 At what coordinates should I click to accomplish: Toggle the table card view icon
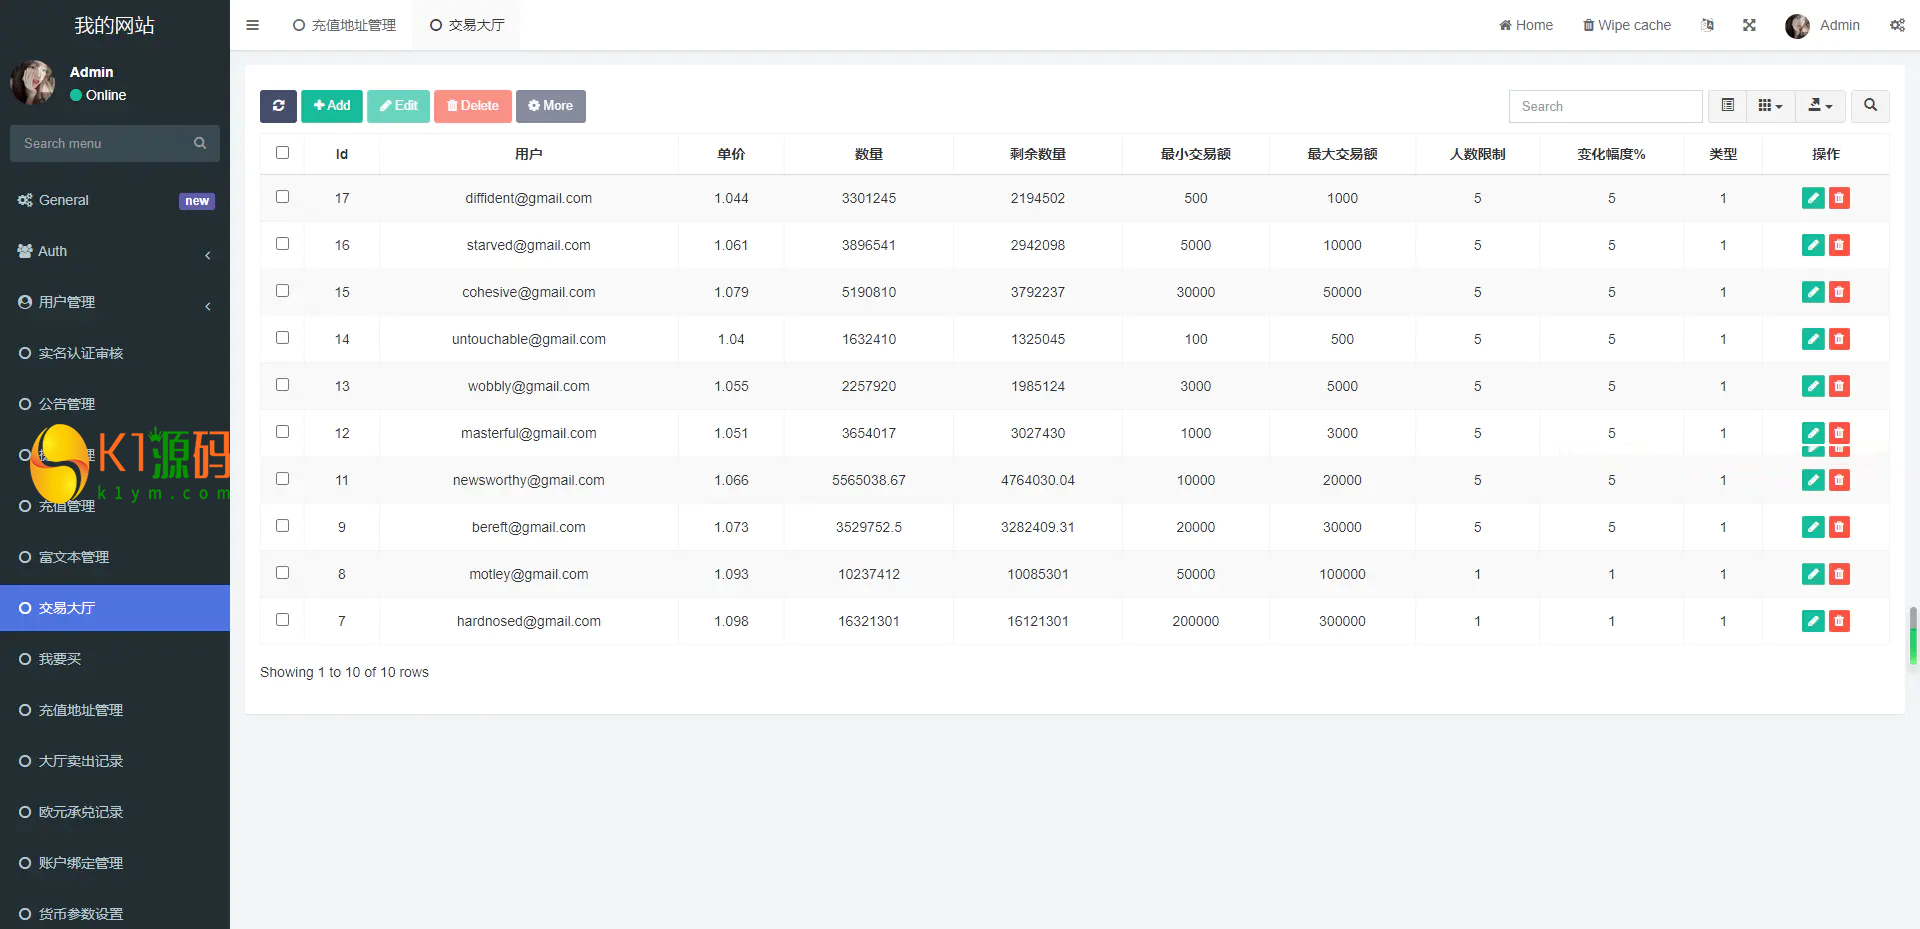(x=1727, y=106)
